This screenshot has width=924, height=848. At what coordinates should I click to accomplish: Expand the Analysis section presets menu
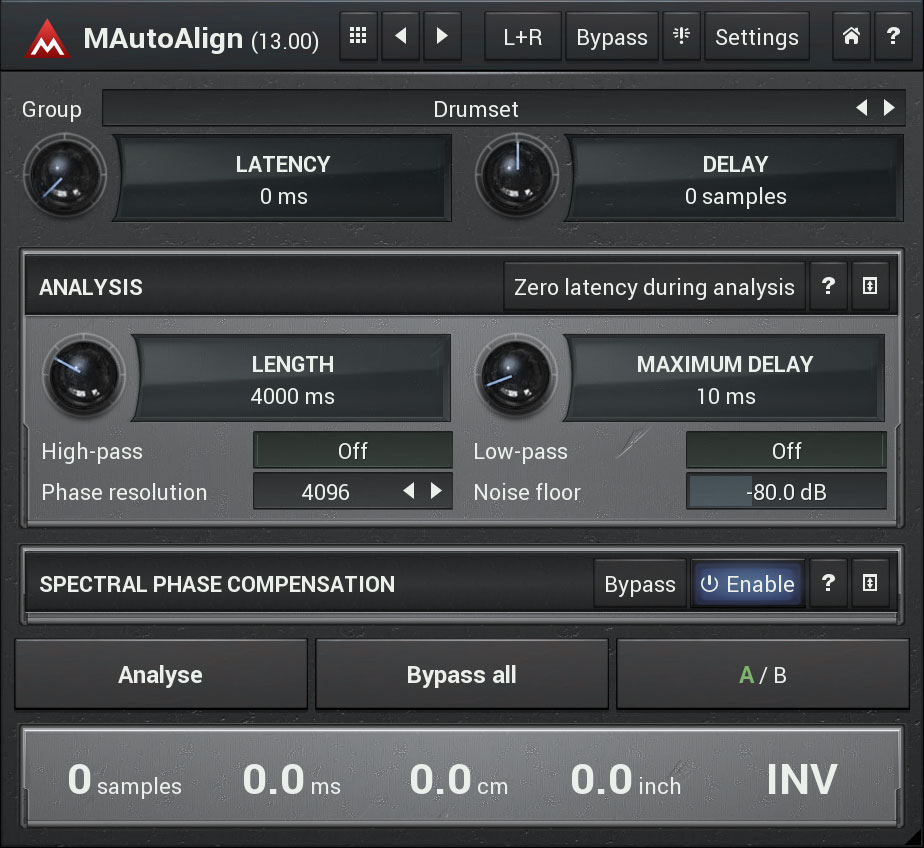click(869, 287)
